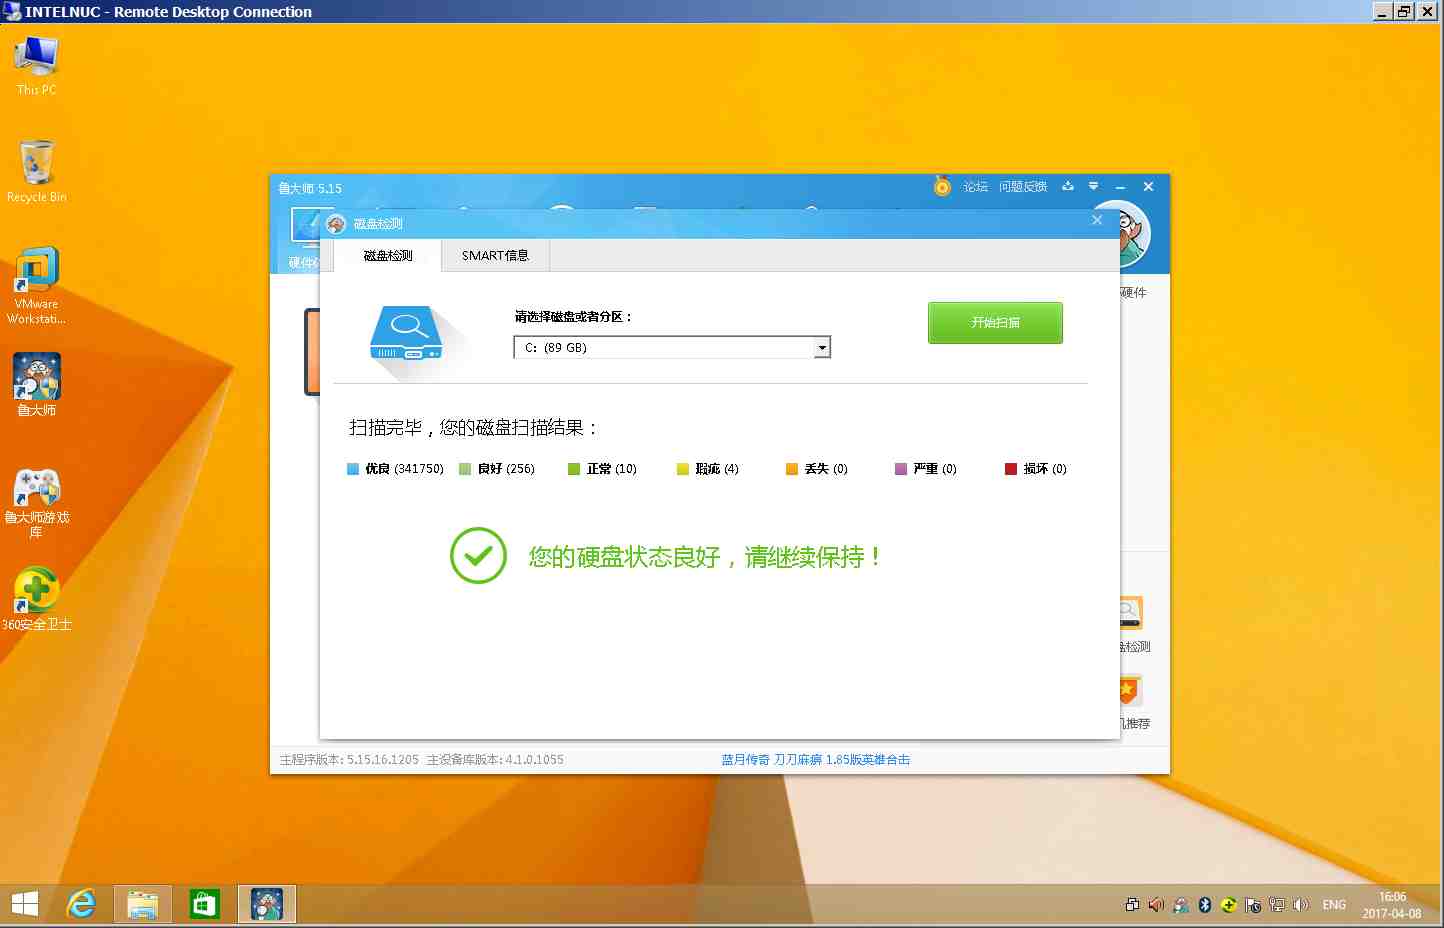
Task: Click the INTELNUC Remote Desktop Connection title
Action: click(168, 12)
